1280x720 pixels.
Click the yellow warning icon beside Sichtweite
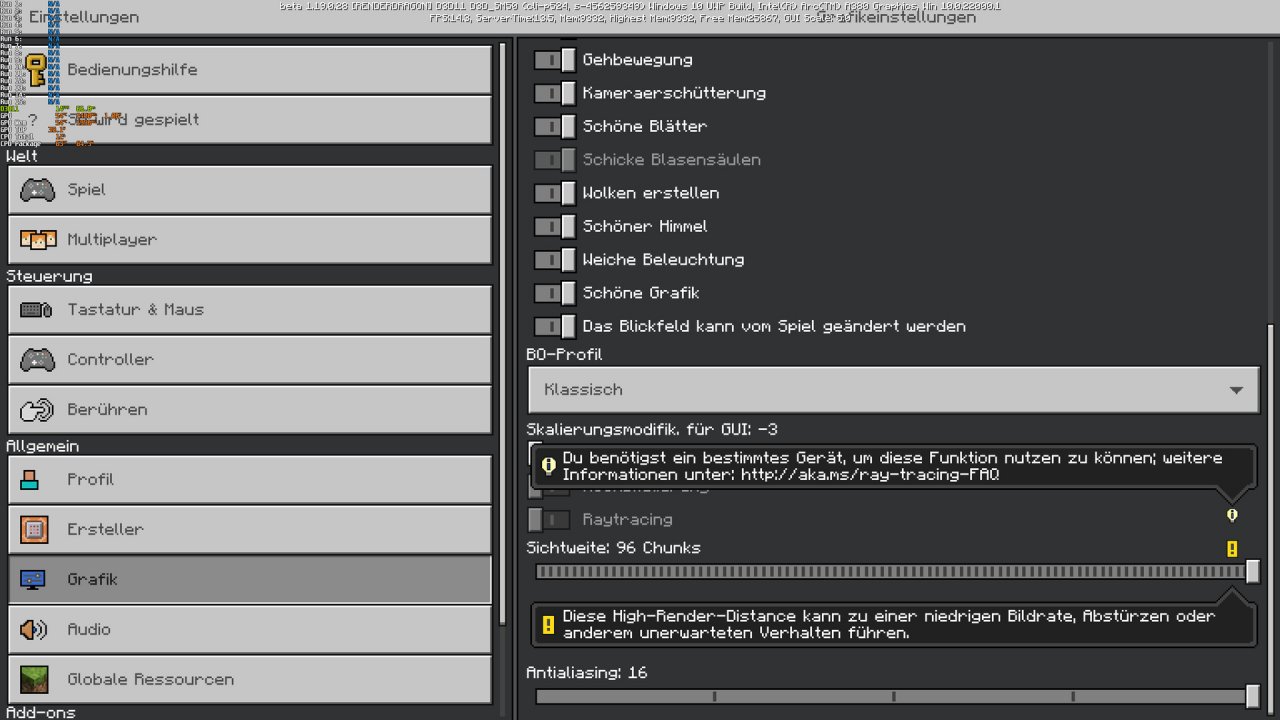[x=1232, y=549]
